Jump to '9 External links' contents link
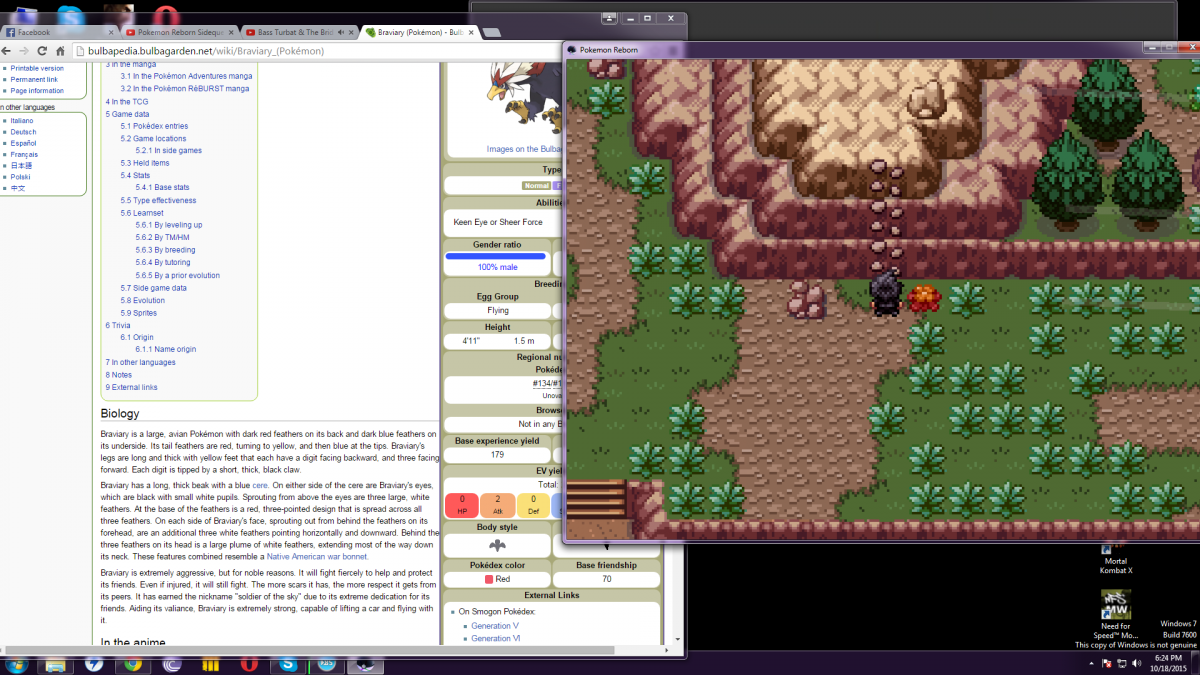The height and width of the screenshot is (675, 1200). coord(131,387)
